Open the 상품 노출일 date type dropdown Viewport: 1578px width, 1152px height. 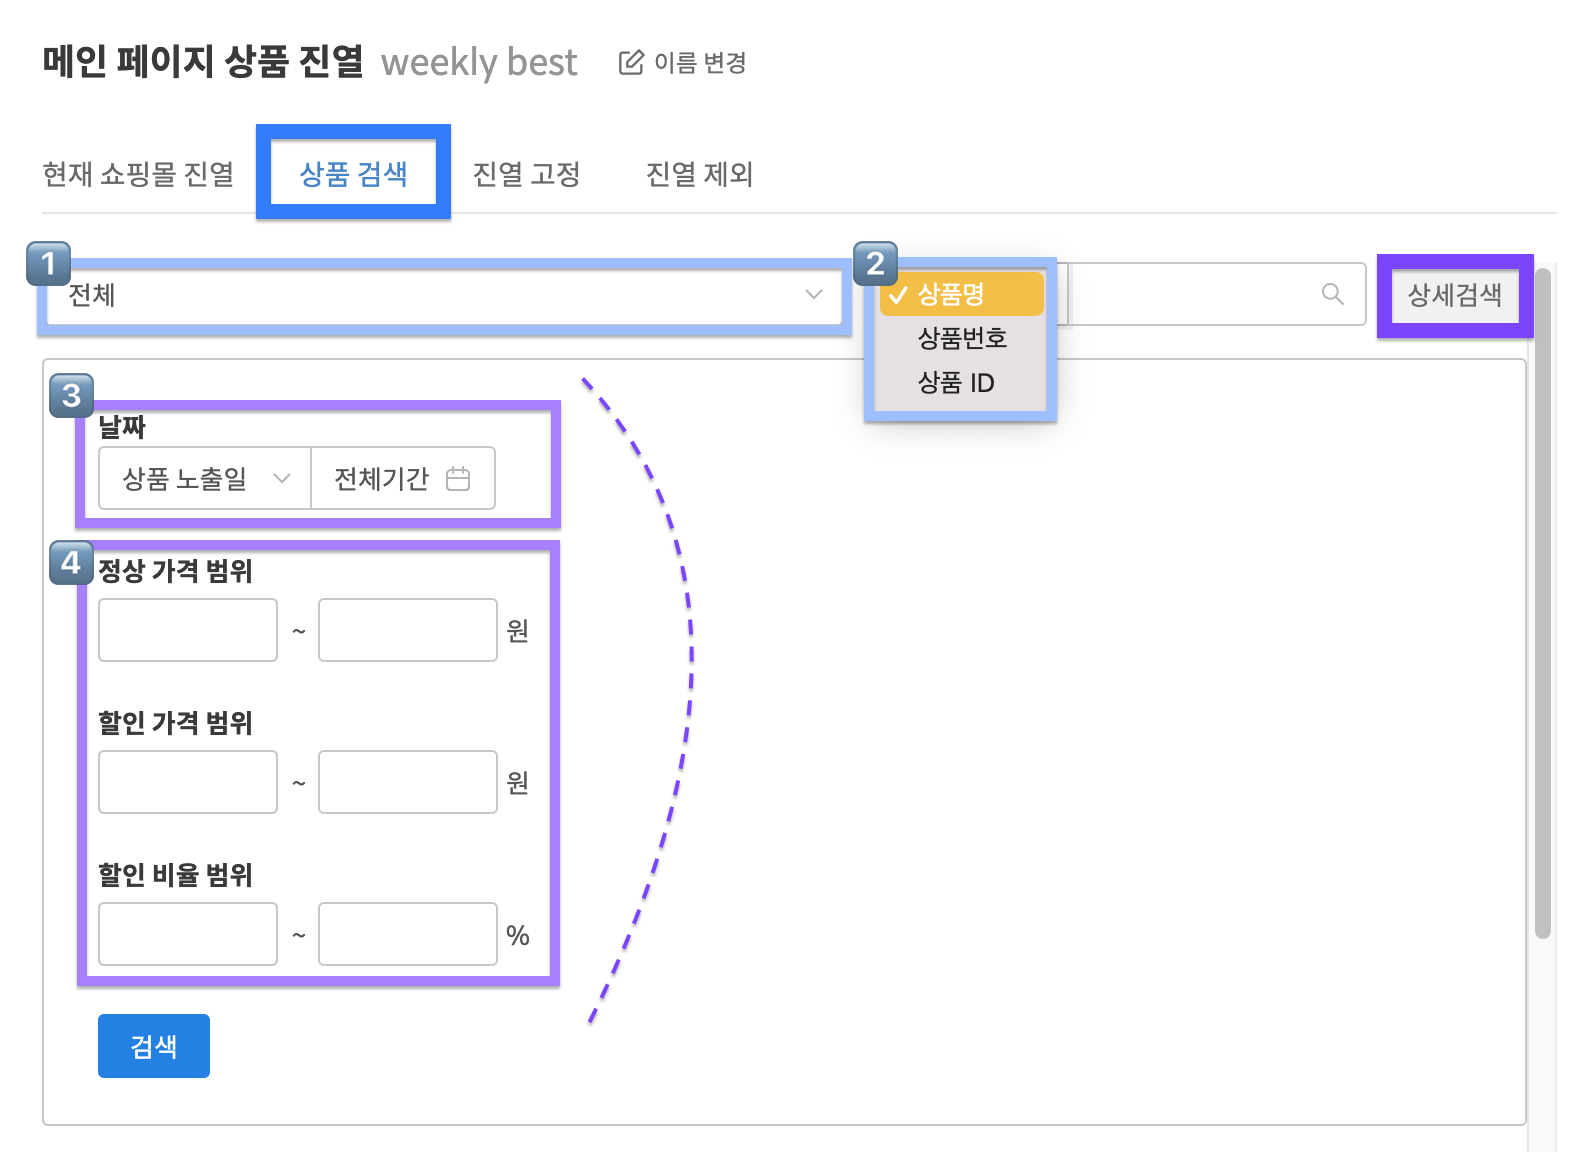tap(204, 479)
